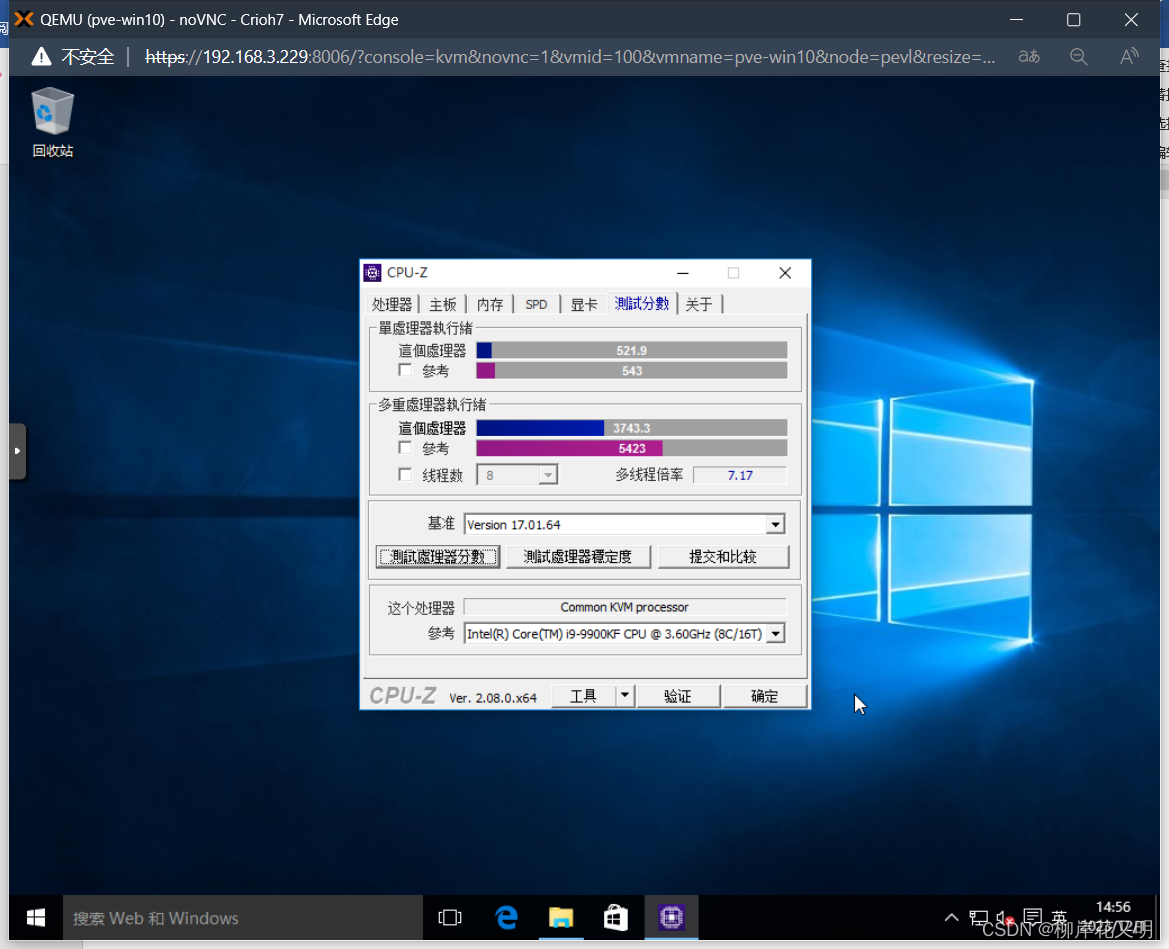Click the Windows Start button
Screen dimensions: 1169x949
pyautogui.click(x=36, y=918)
